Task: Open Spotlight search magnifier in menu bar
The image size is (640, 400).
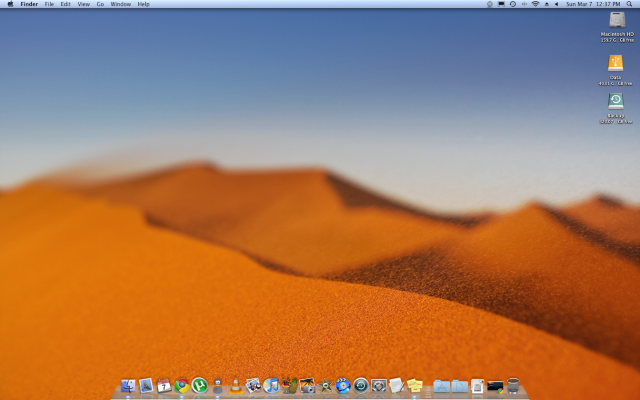Action: (x=629, y=4)
